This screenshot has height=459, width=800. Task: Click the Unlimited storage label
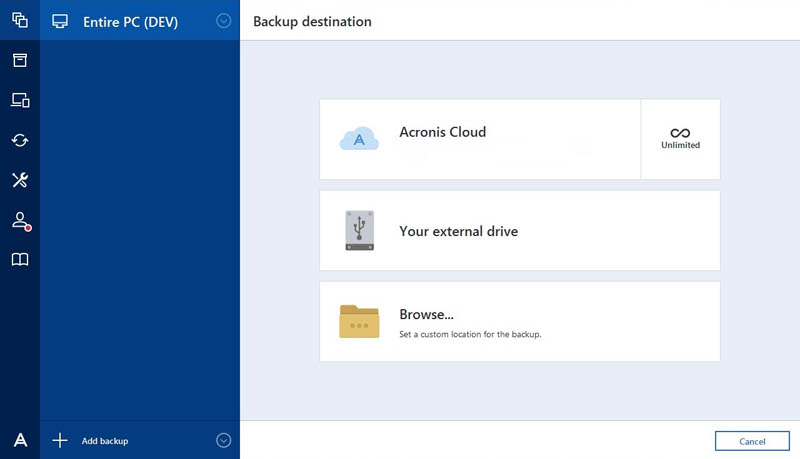[x=680, y=145]
